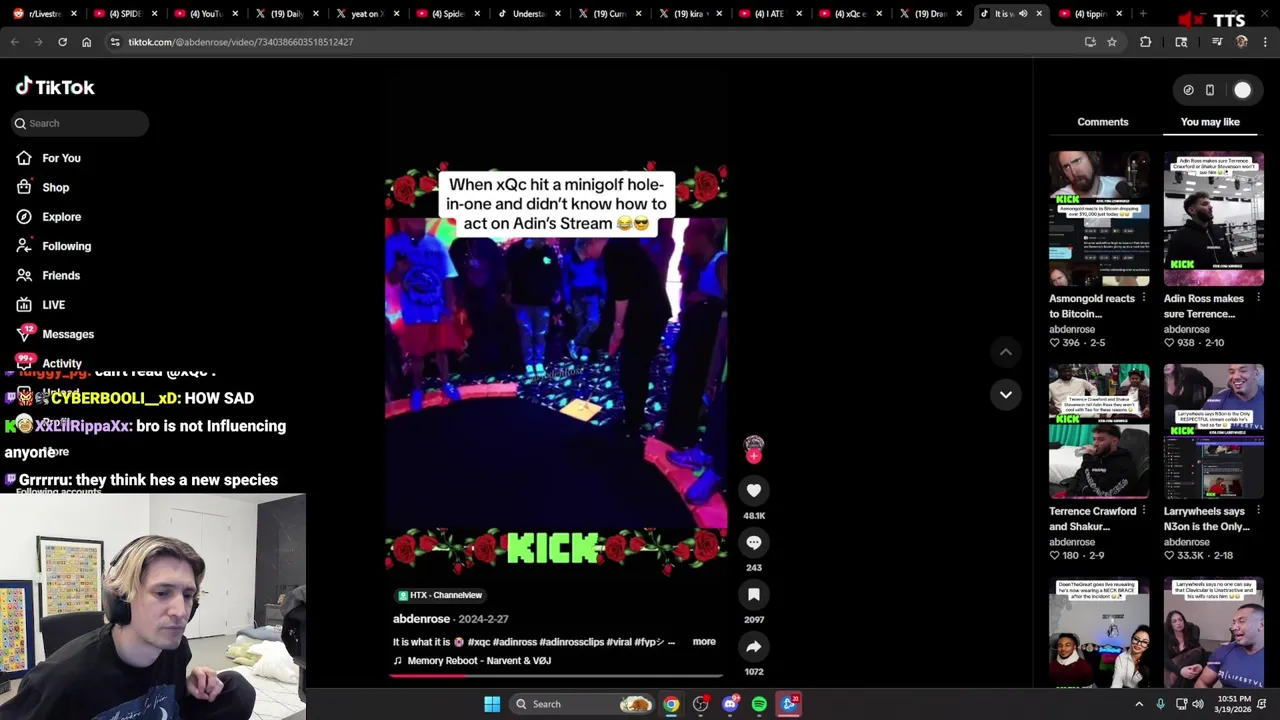This screenshot has height=720, width=1280.
Task: Open the LIVE section
Action: (x=41, y=305)
